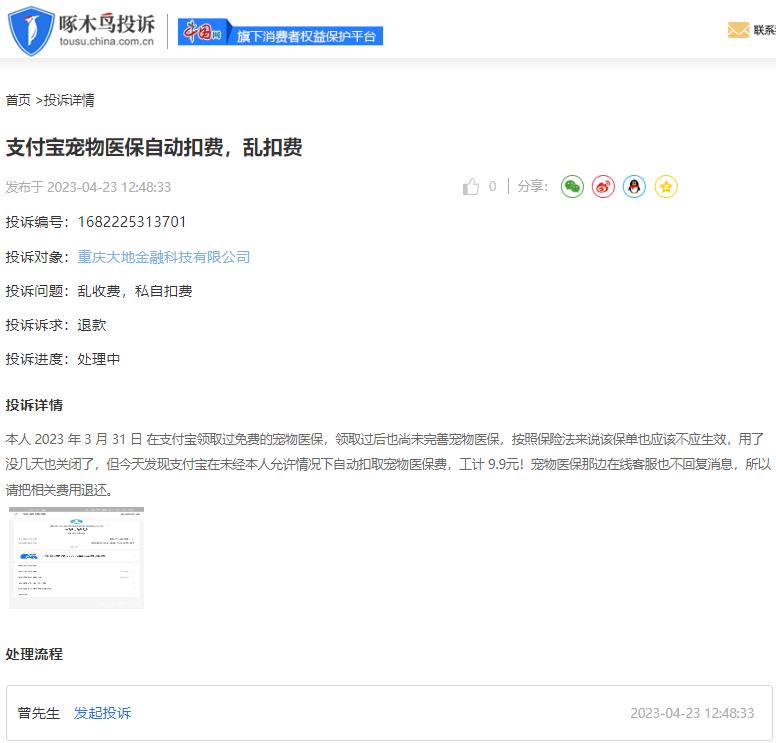Screen dimensions: 776x743
Task: Select complaint number 1682225313701
Action: click(132, 222)
